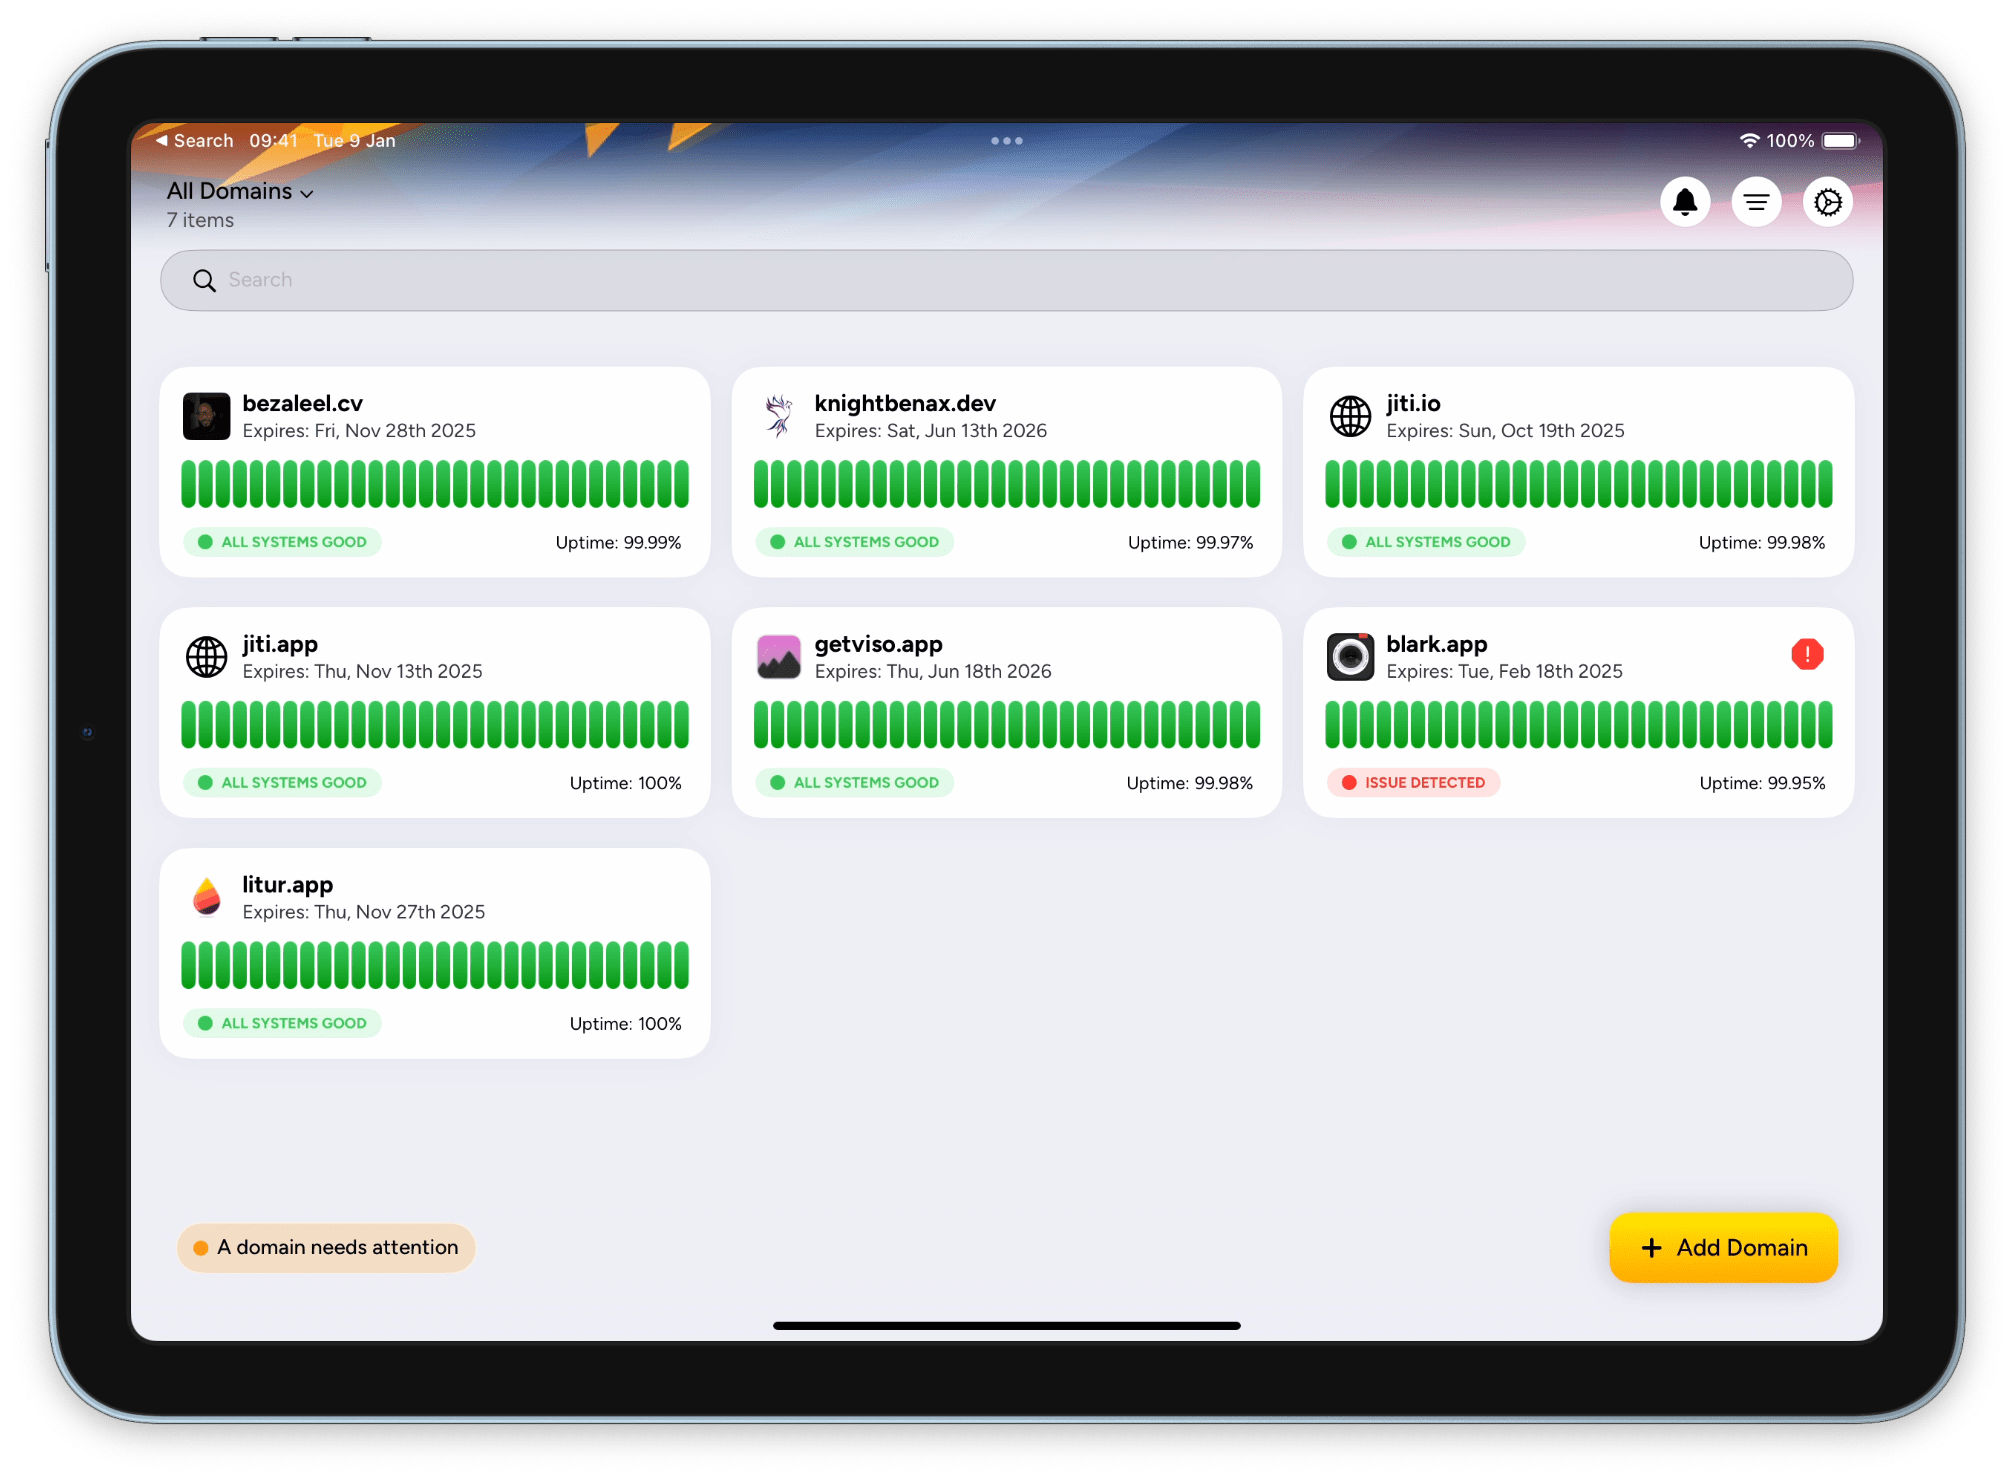The image size is (2014, 1480).
Task: Tap 'A domain needs attention' banner
Action: click(x=326, y=1247)
